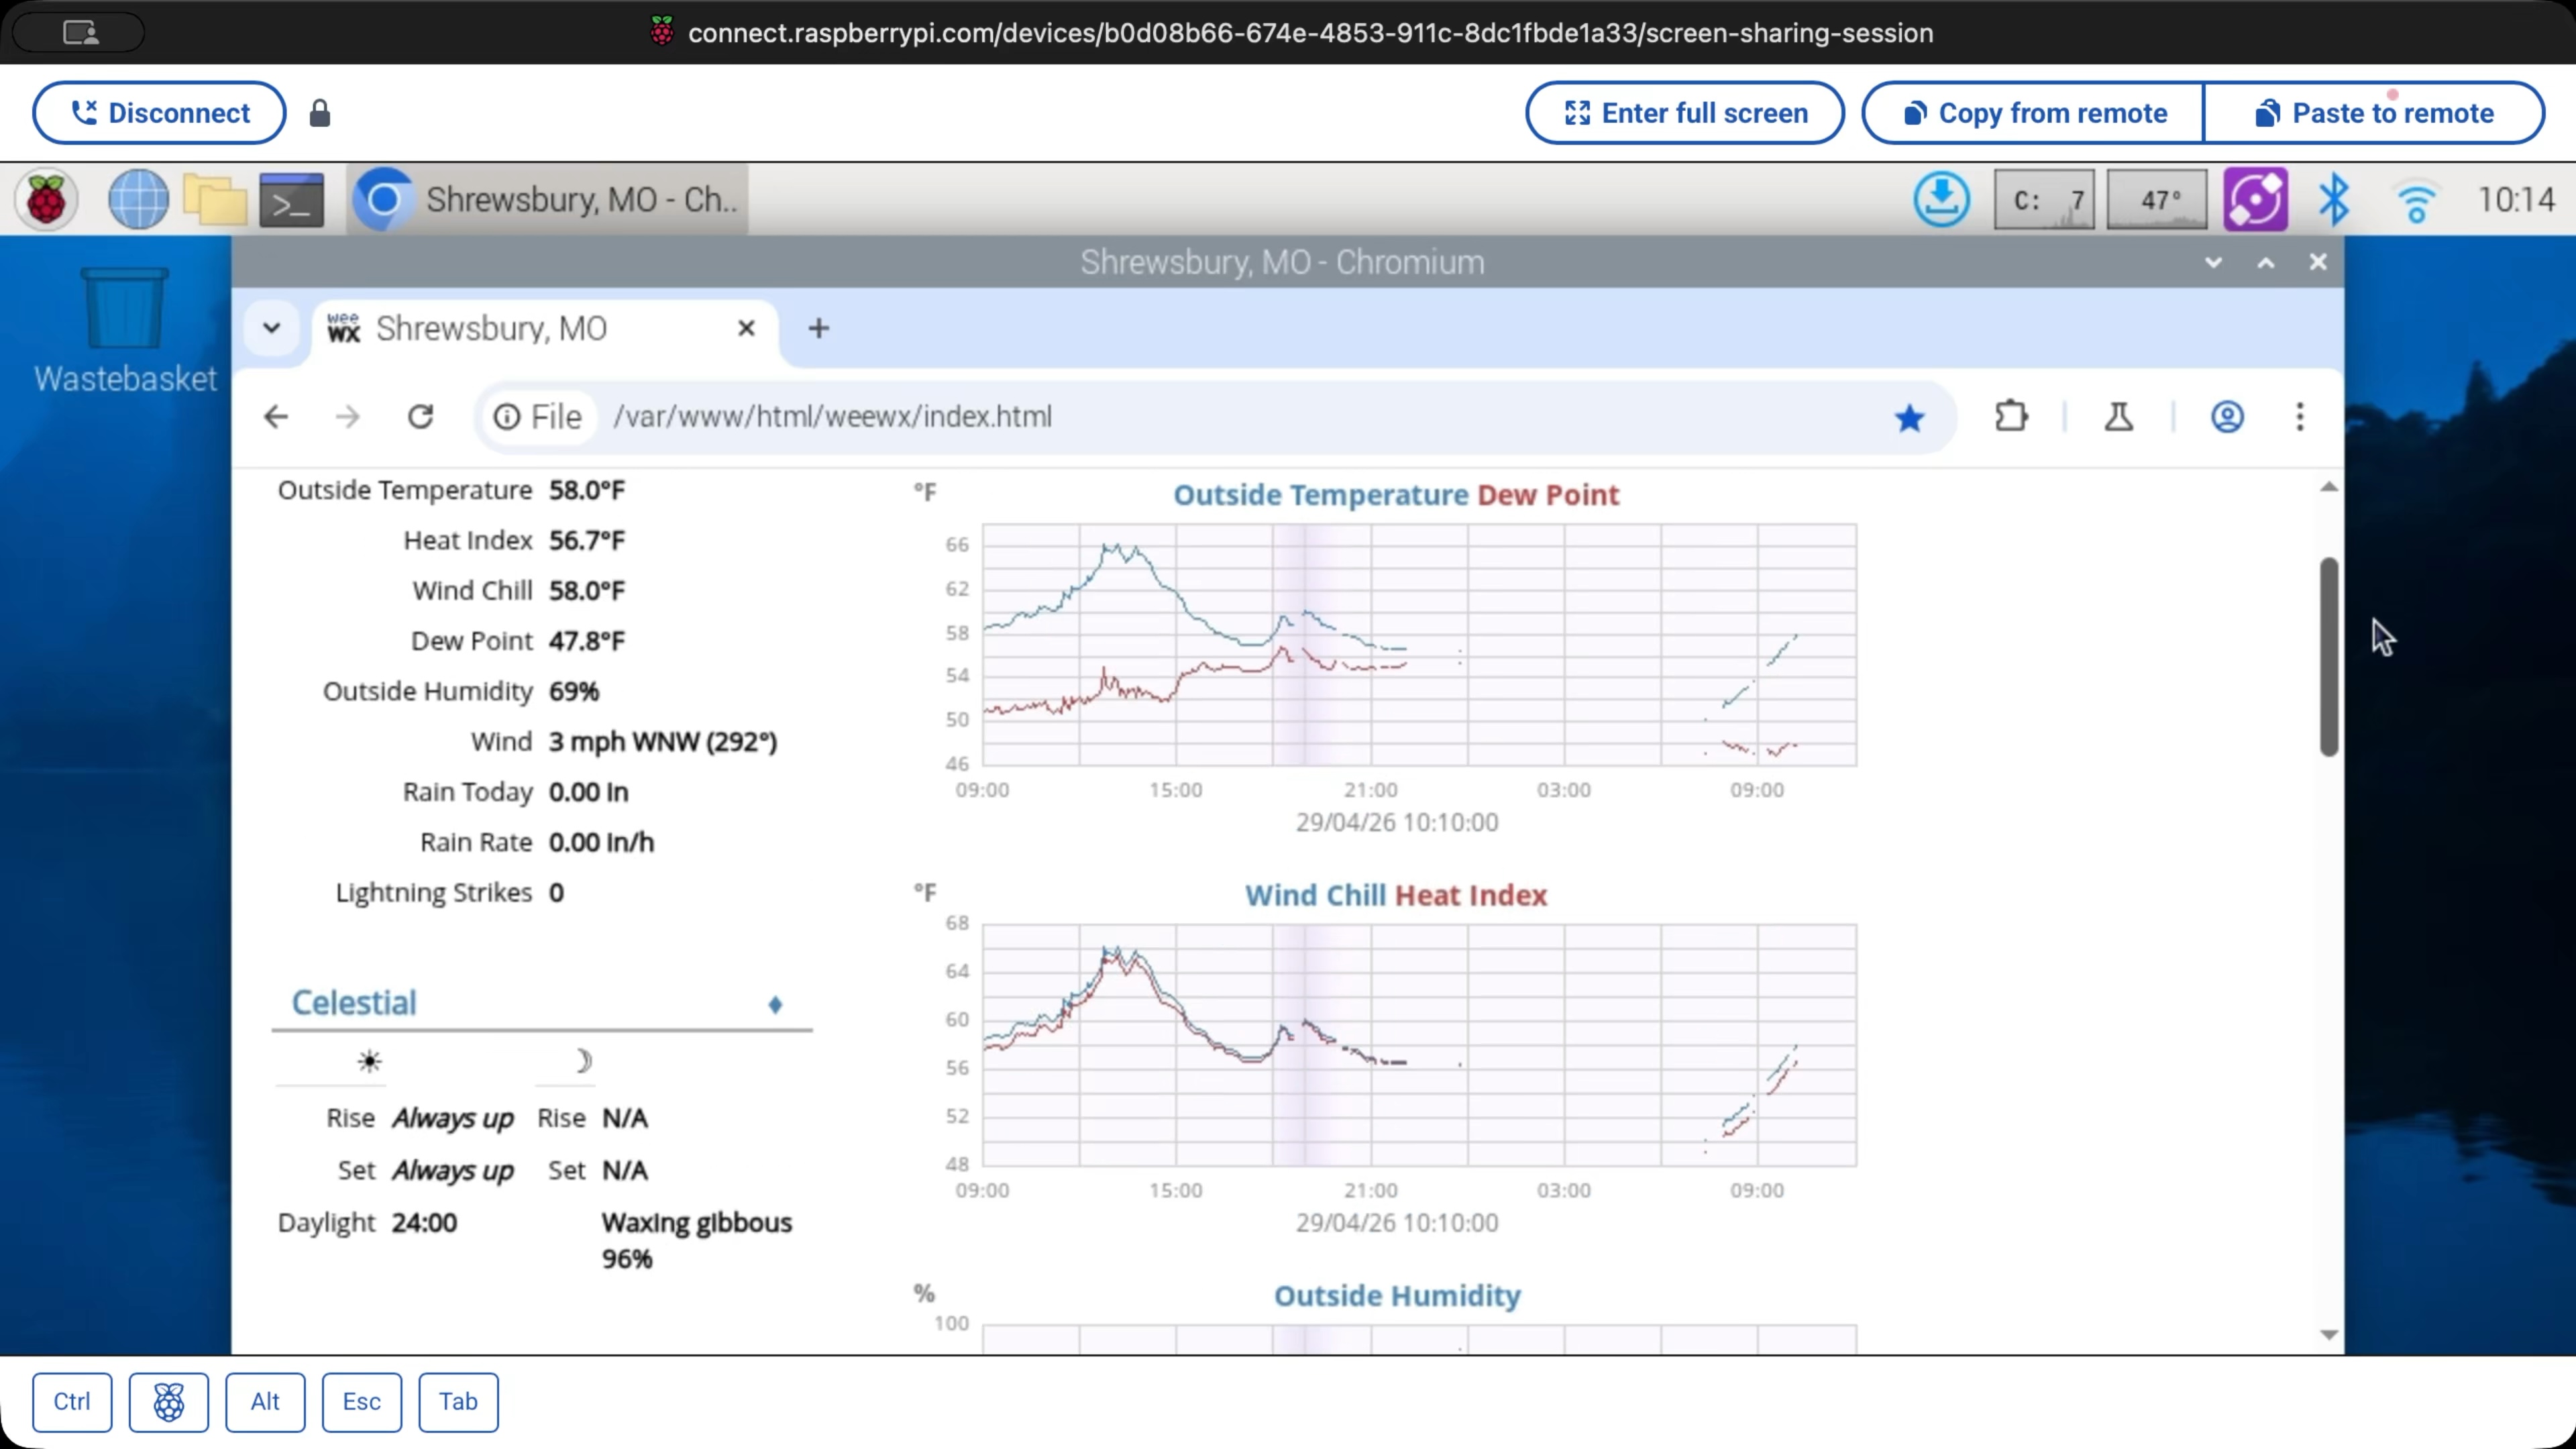
Task: Go forward in Chromium
Action: [x=347, y=416]
